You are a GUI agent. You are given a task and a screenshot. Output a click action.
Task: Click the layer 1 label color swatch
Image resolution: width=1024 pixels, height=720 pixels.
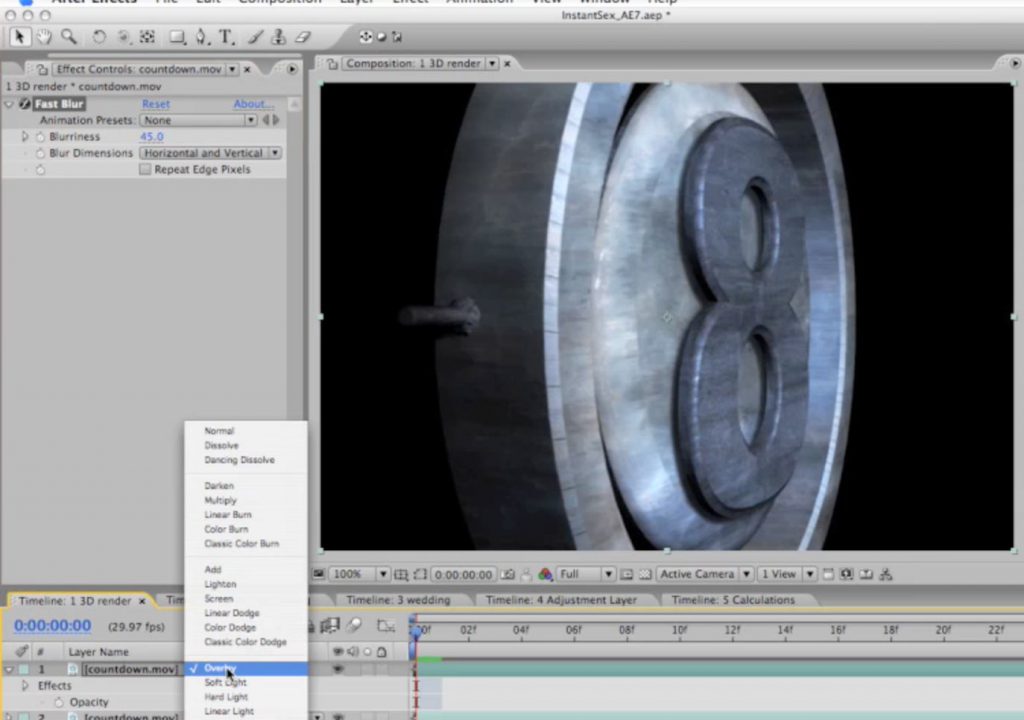click(24, 669)
